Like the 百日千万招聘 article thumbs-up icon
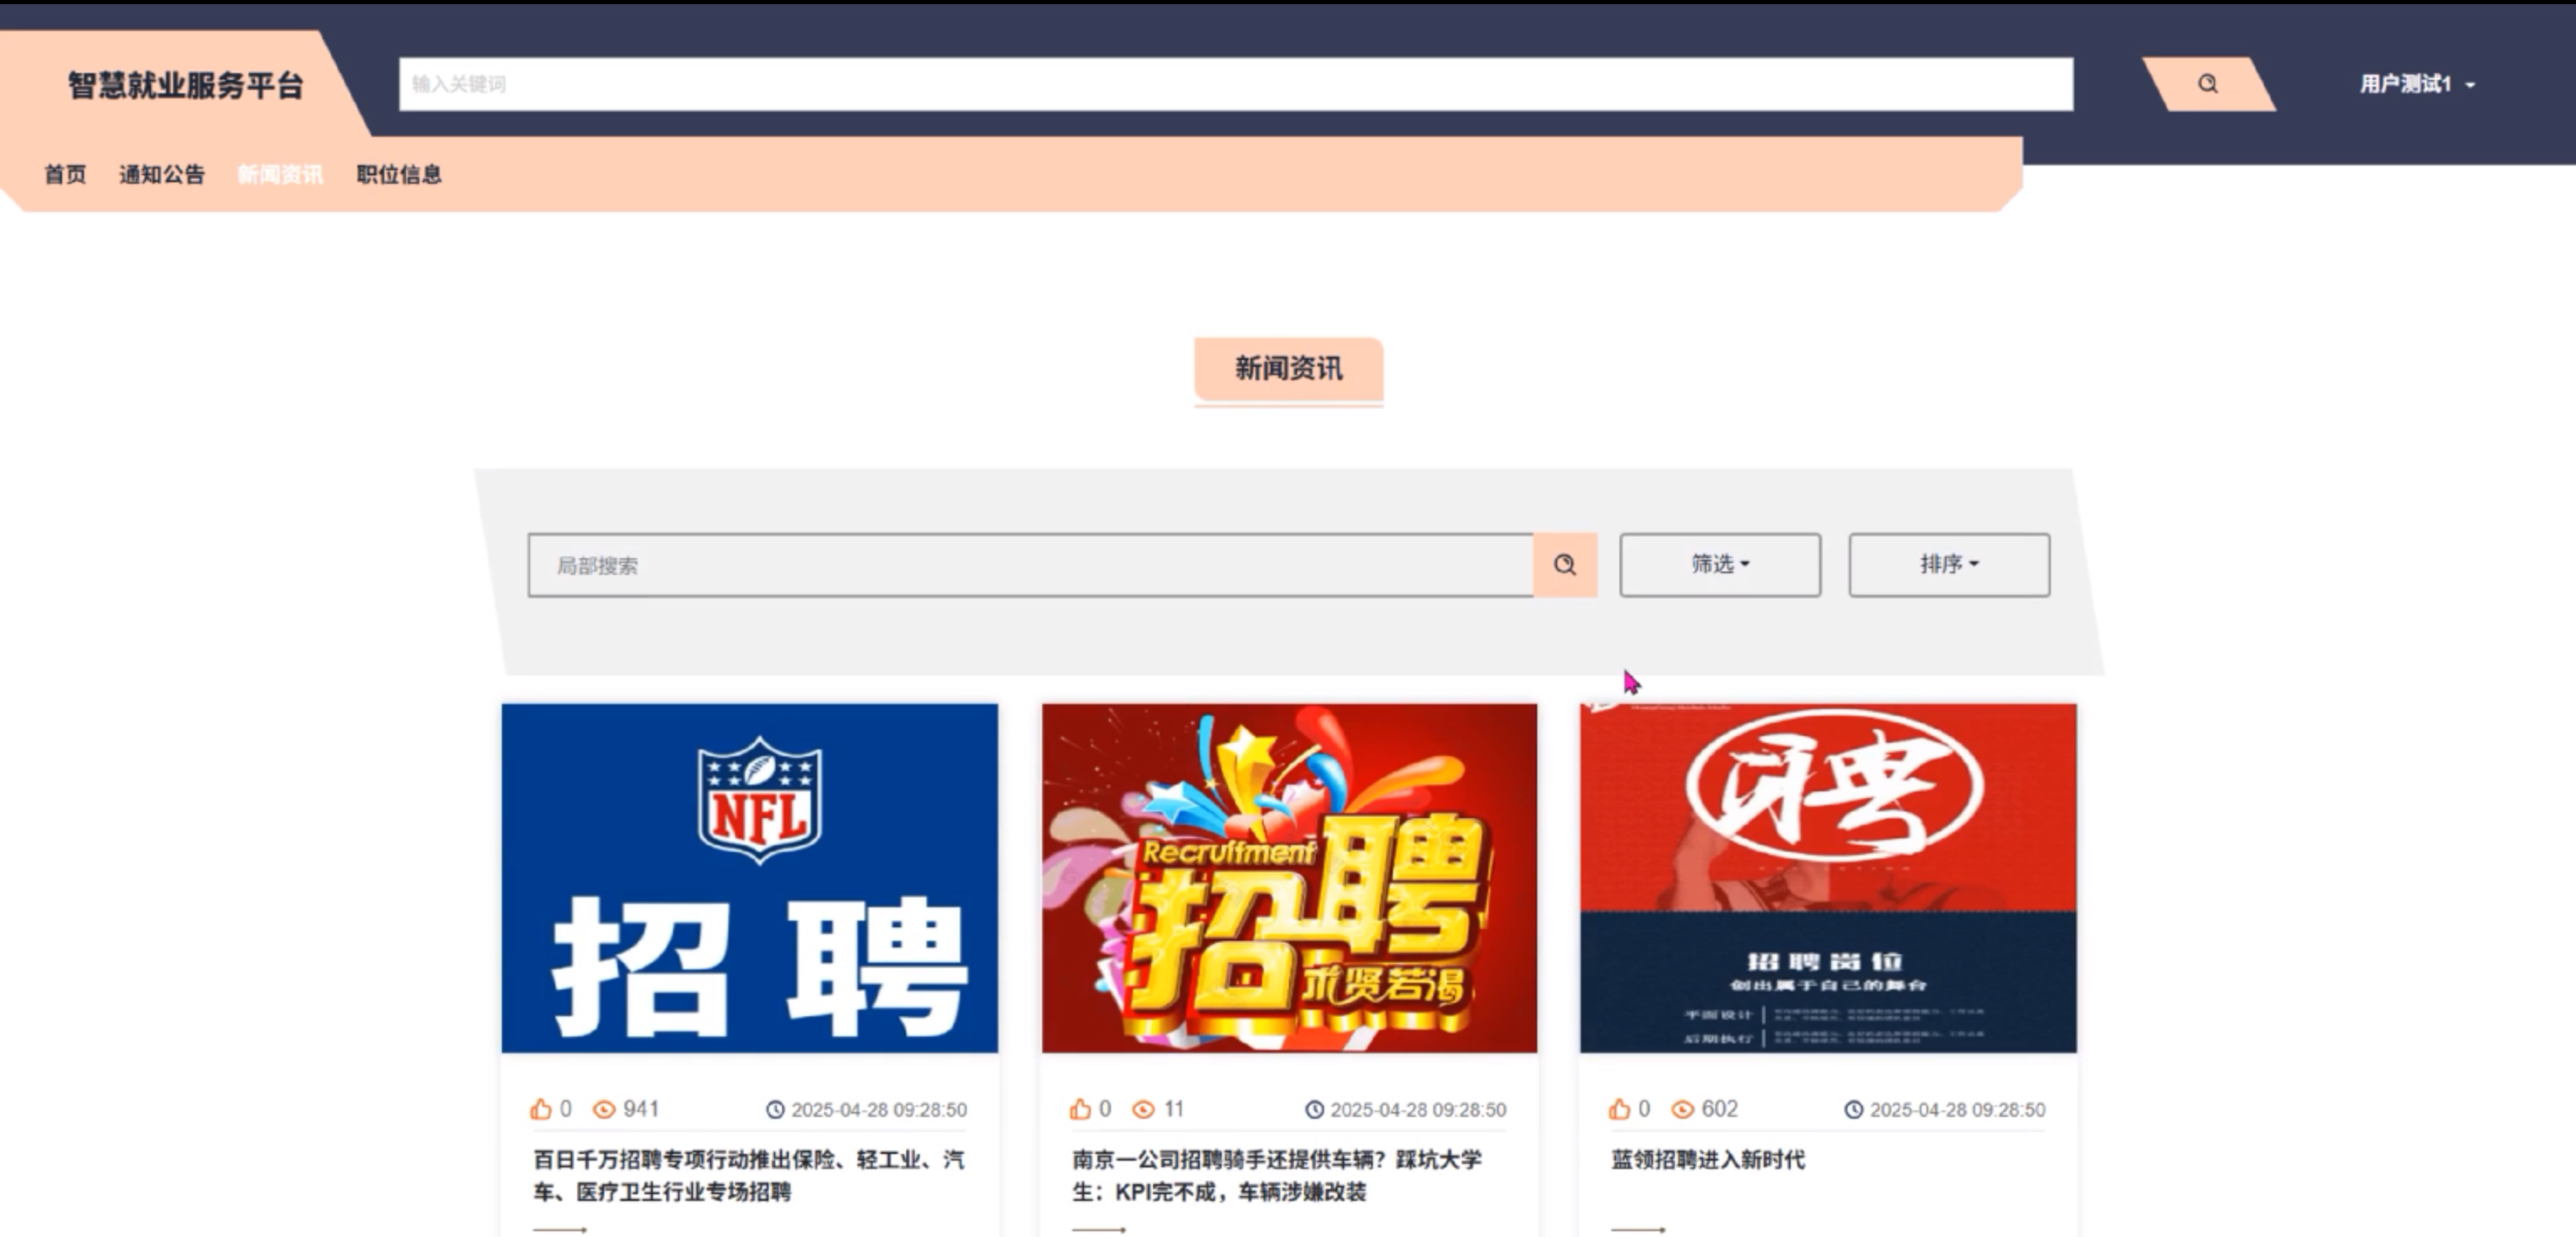Image resolution: width=2576 pixels, height=1237 pixels. coord(541,1109)
